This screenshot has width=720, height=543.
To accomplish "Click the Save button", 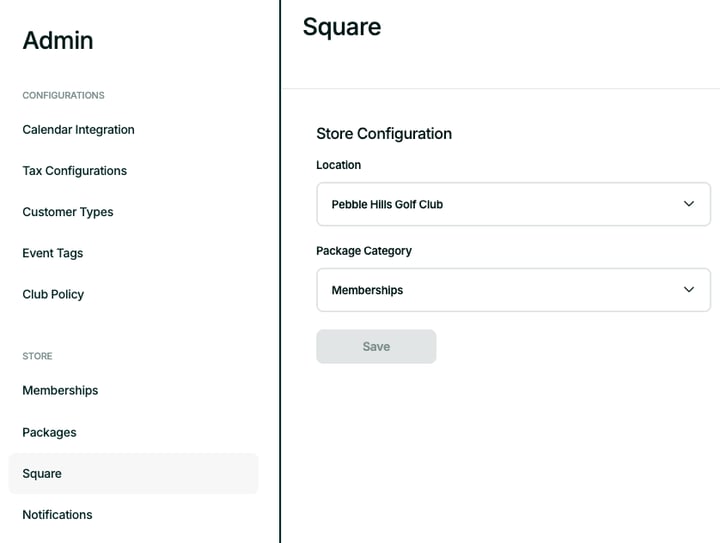I will pyautogui.click(x=376, y=347).
